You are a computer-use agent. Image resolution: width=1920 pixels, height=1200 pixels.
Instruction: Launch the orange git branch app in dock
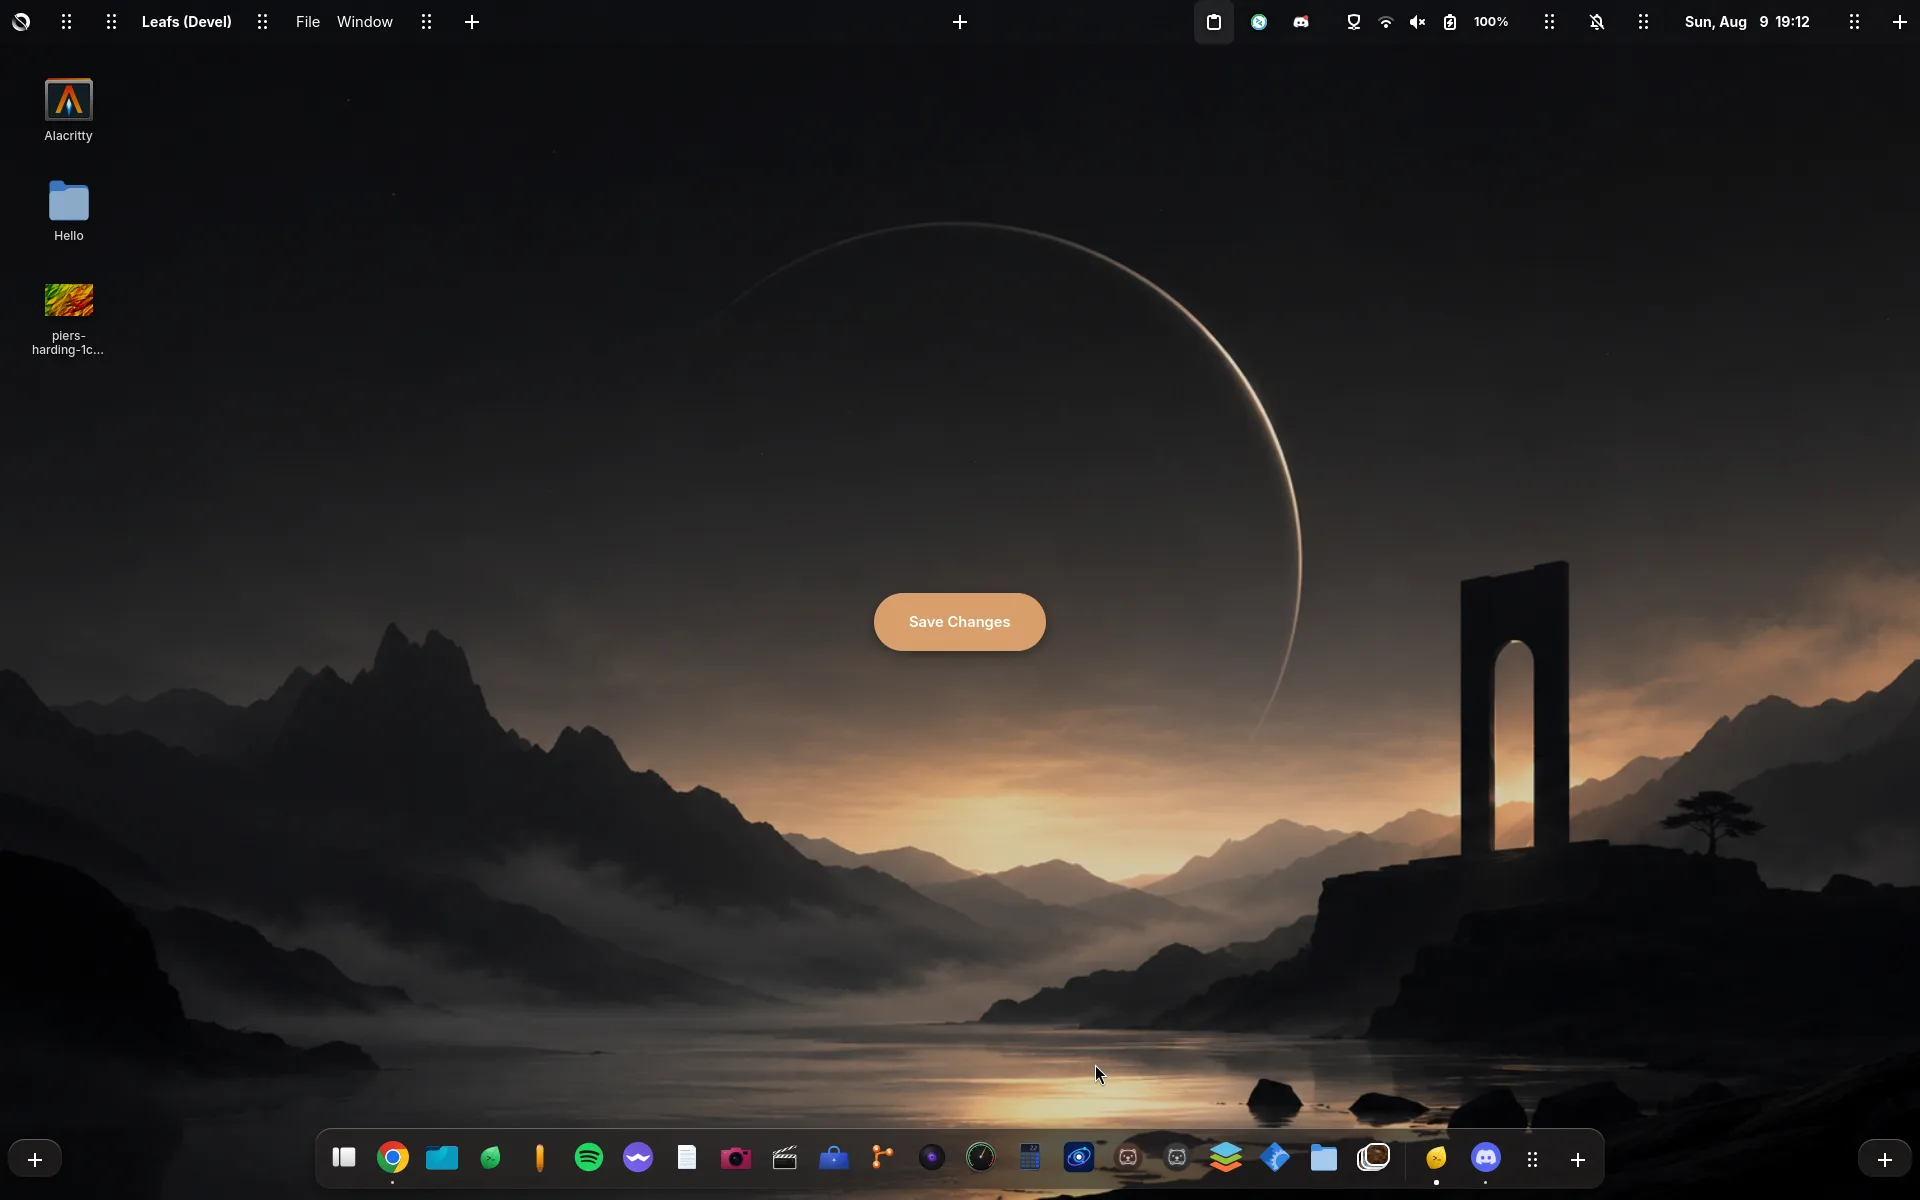(883, 1158)
